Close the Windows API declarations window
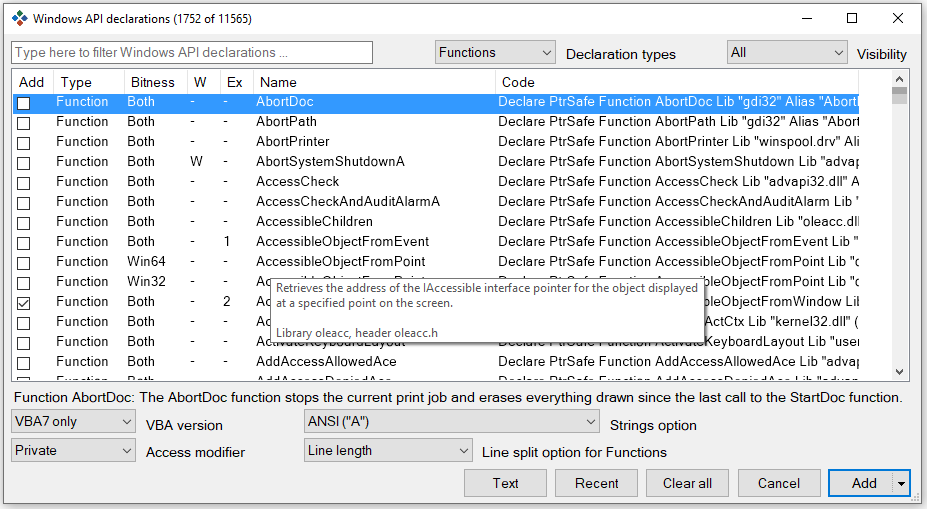 897,18
